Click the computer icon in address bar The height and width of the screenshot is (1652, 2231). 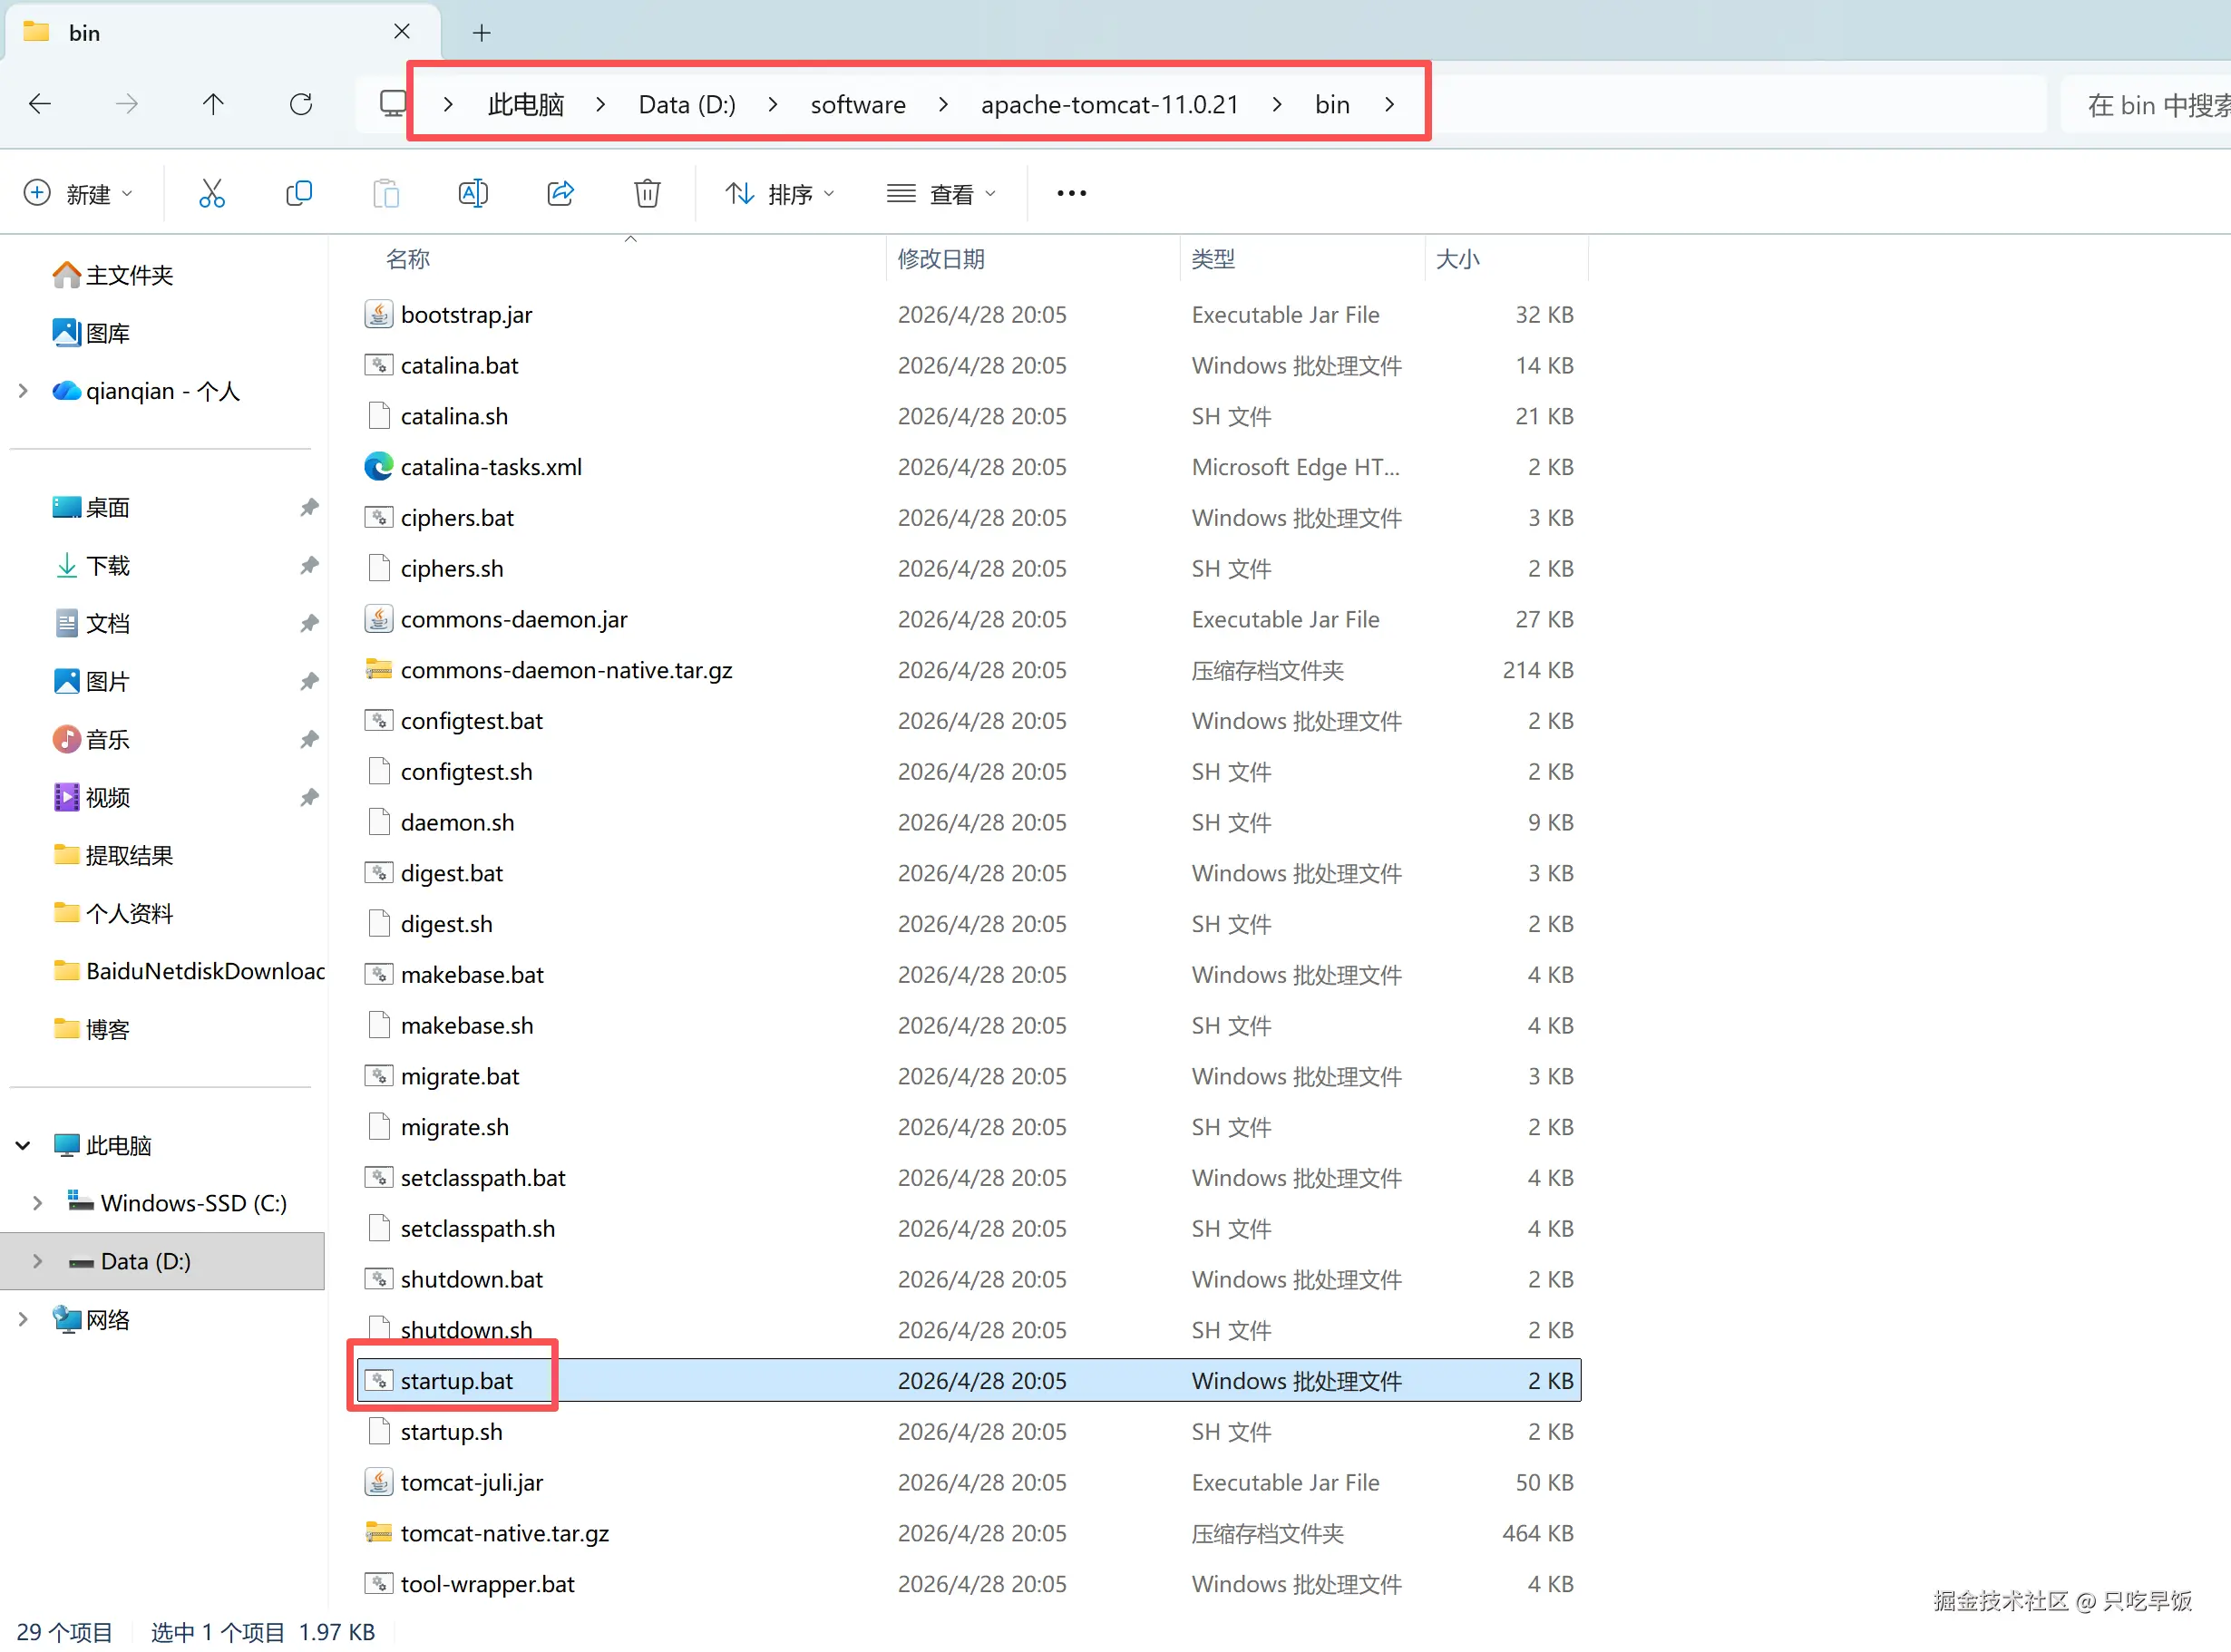393,104
